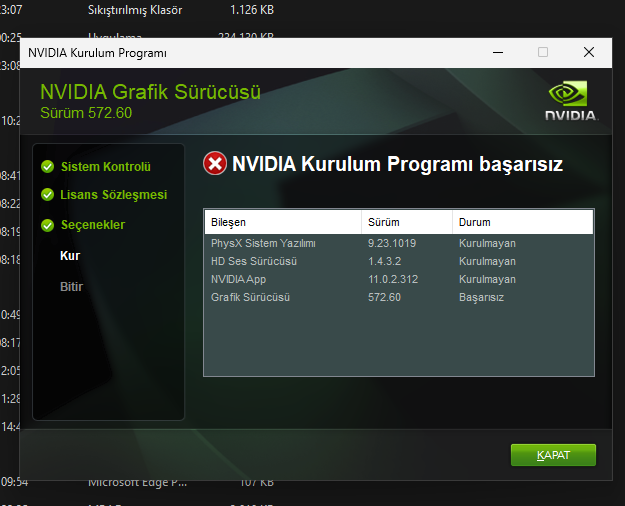Click the Durum column header
This screenshot has width=625, height=506.
(x=523, y=222)
